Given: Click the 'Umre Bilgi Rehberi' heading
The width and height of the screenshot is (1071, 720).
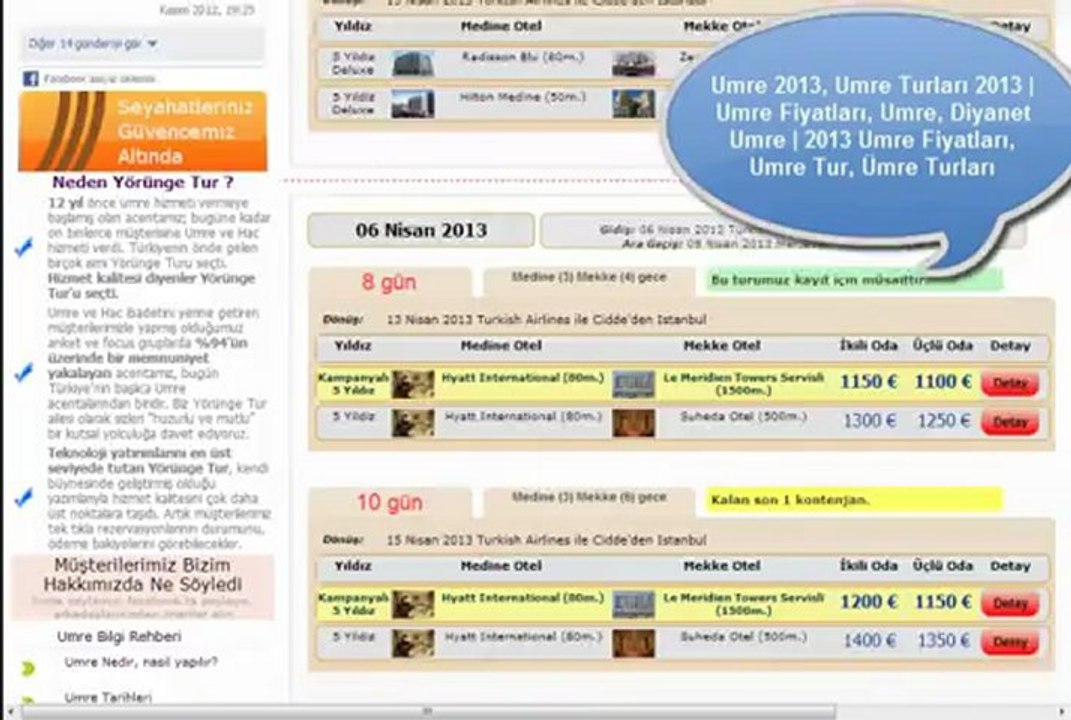Looking at the screenshot, I should (119, 637).
